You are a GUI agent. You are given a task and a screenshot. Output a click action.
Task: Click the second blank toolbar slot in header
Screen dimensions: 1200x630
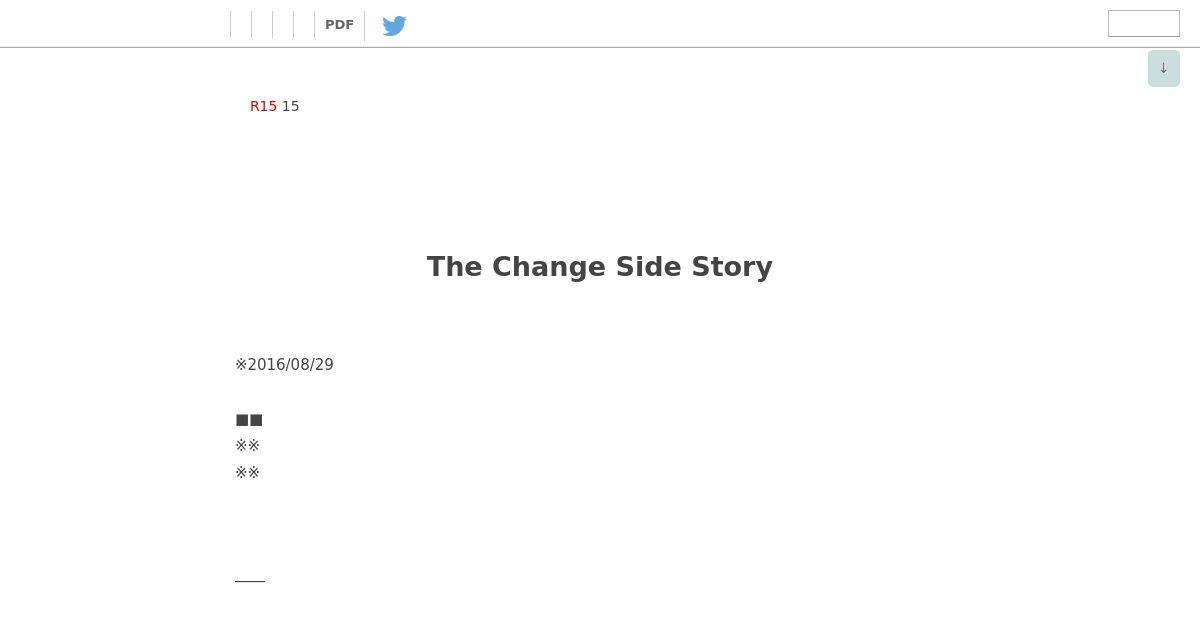coord(262,25)
